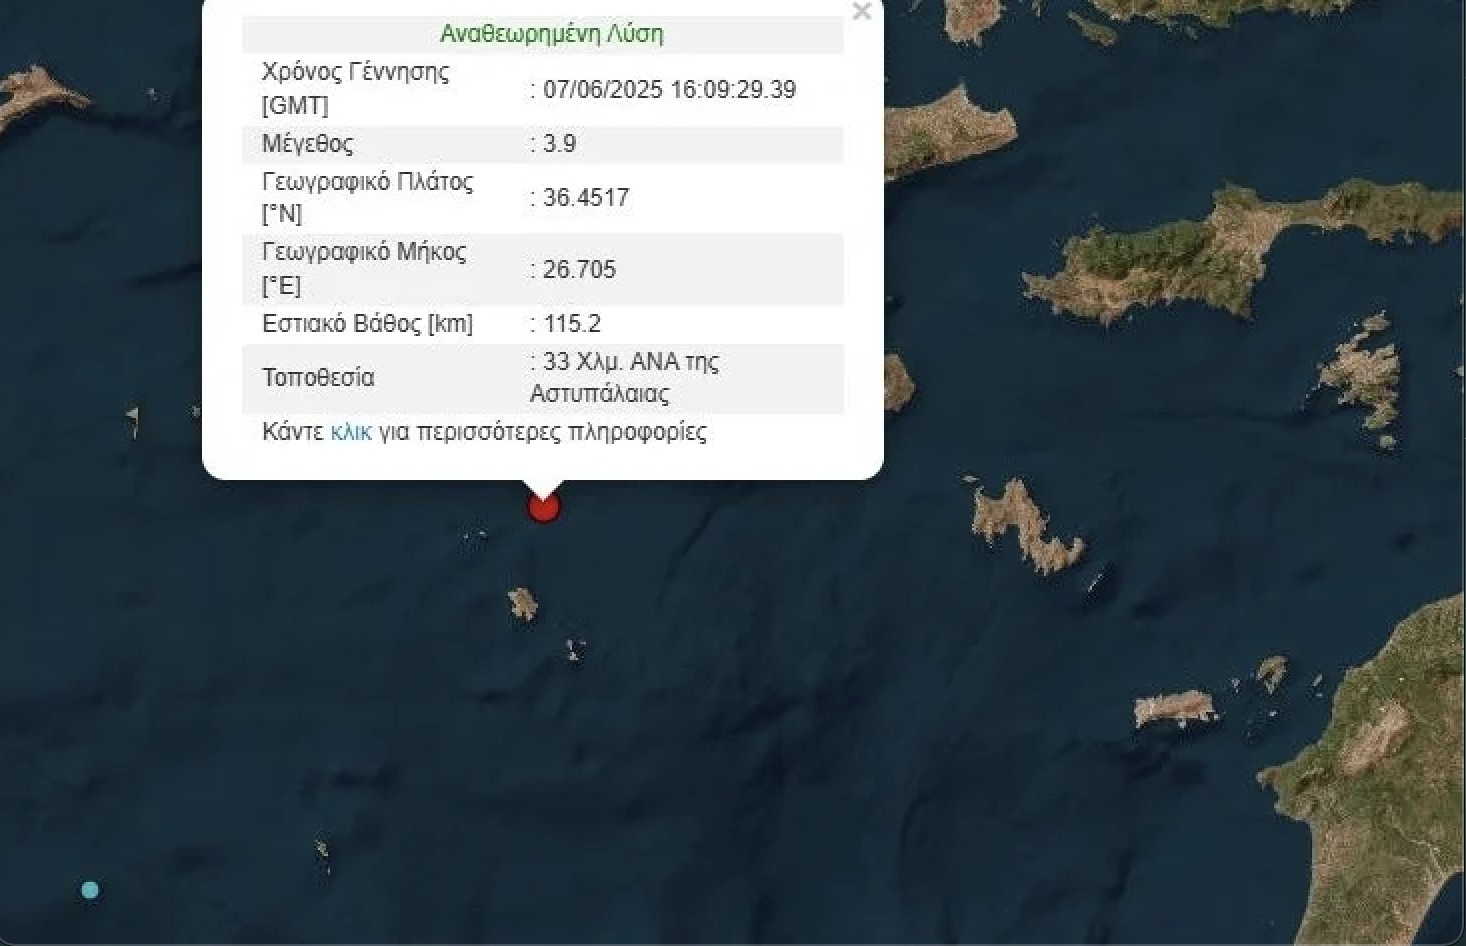
Task: Click the green 'Αναθεωρημένη Λύση' header
Action: point(551,34)
